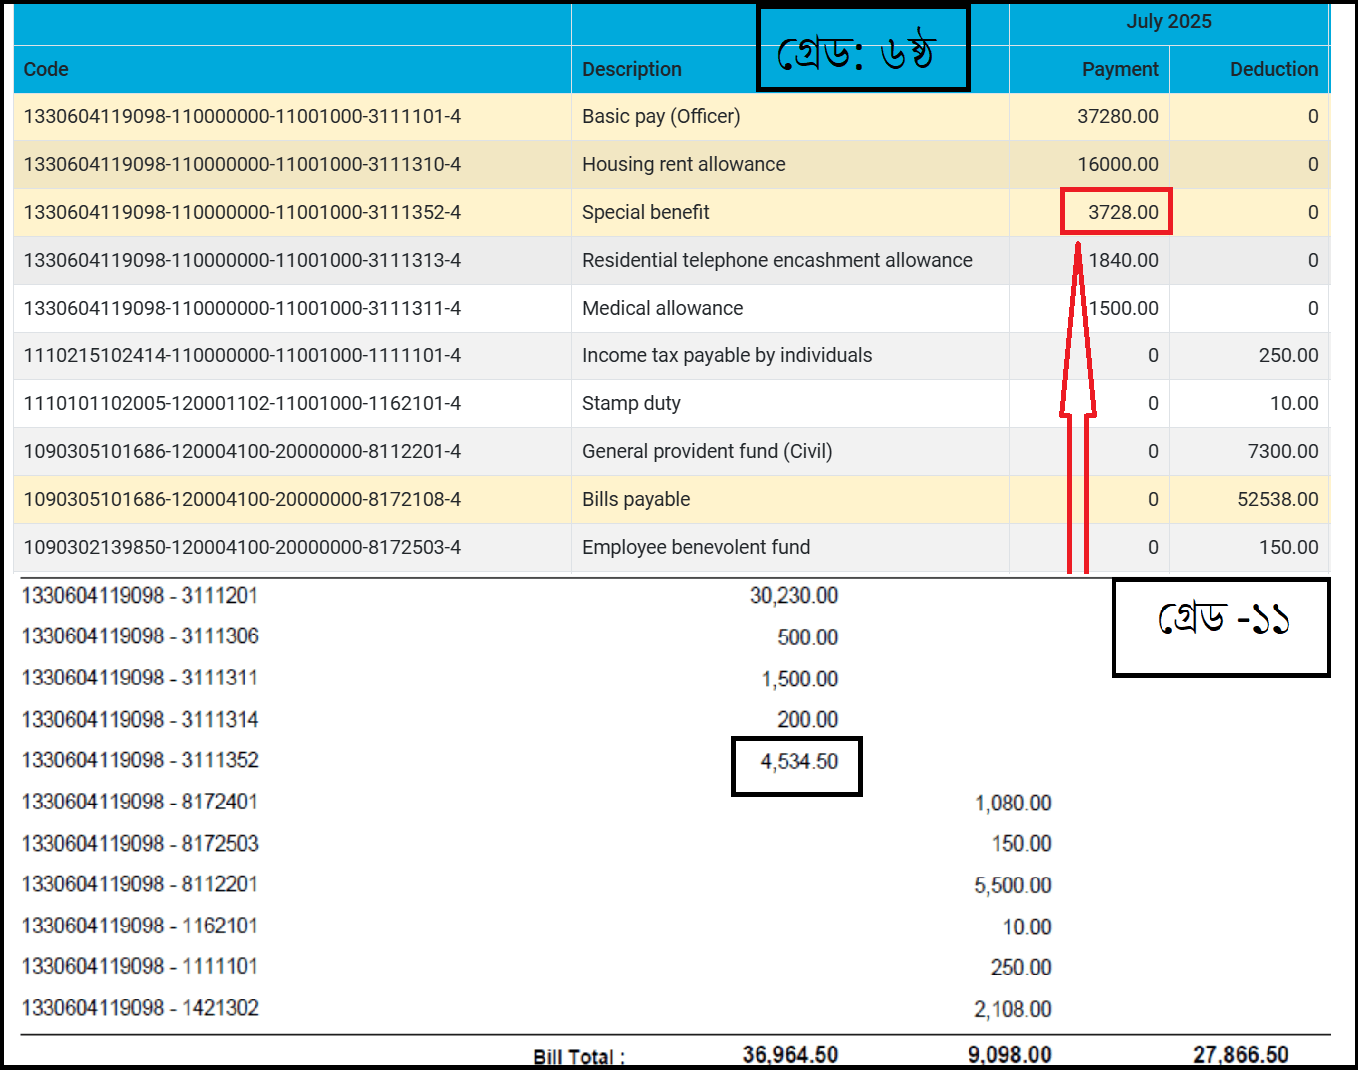
Task: Click the Deduction column header
Action: click(x=1273, y=69)
